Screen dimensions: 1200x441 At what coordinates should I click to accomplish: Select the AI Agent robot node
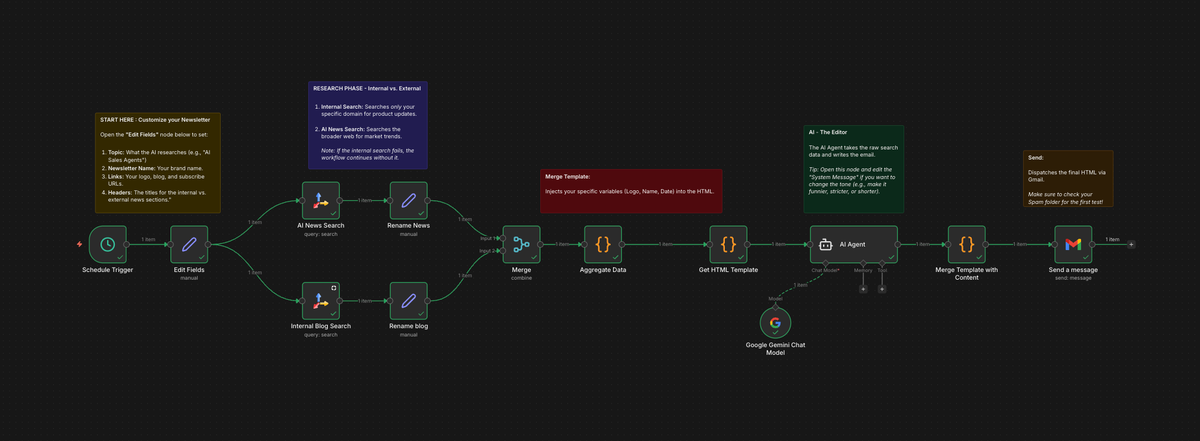click(854, 244)
